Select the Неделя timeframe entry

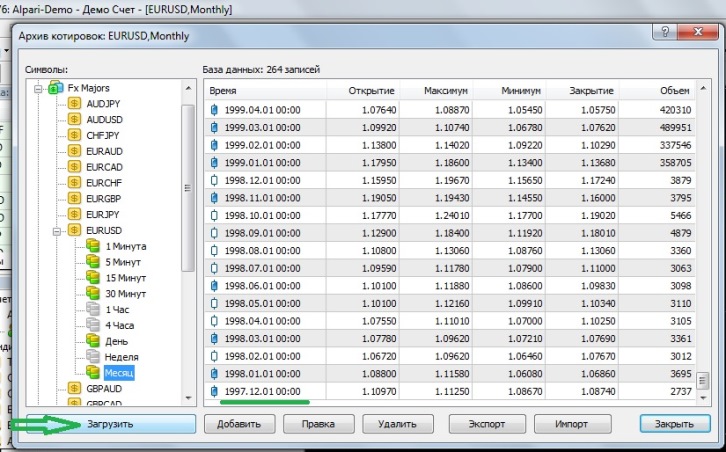(x=121, y=357)
